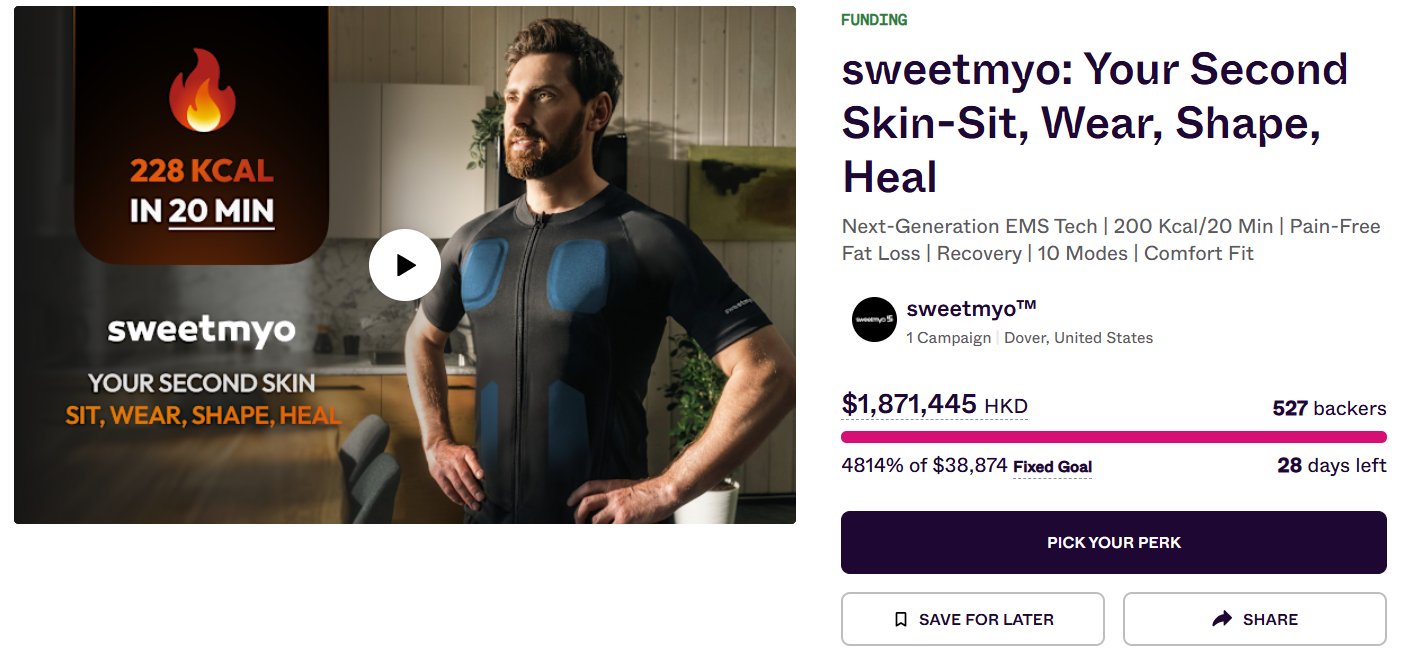Image resolution: width=1411 pixels, height=651 pixels.
Task: Click the bookmark icon in Save for Later
Action: click(x=901, y=620)
